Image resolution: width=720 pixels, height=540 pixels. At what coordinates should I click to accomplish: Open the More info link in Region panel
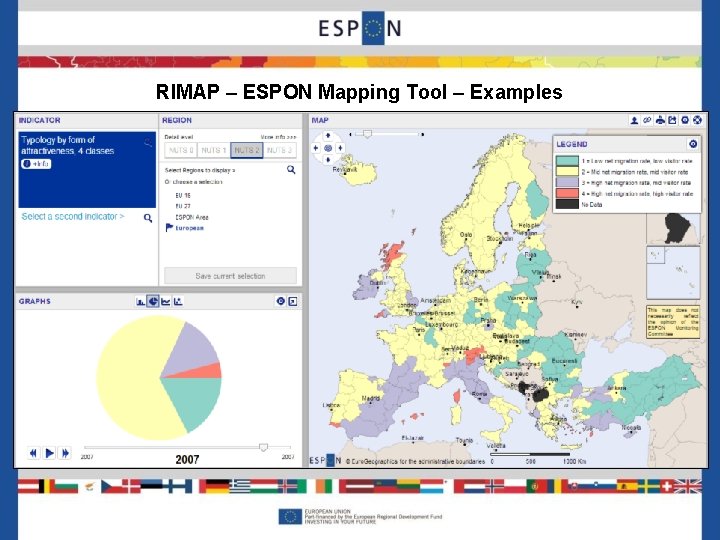click(278, 137)
